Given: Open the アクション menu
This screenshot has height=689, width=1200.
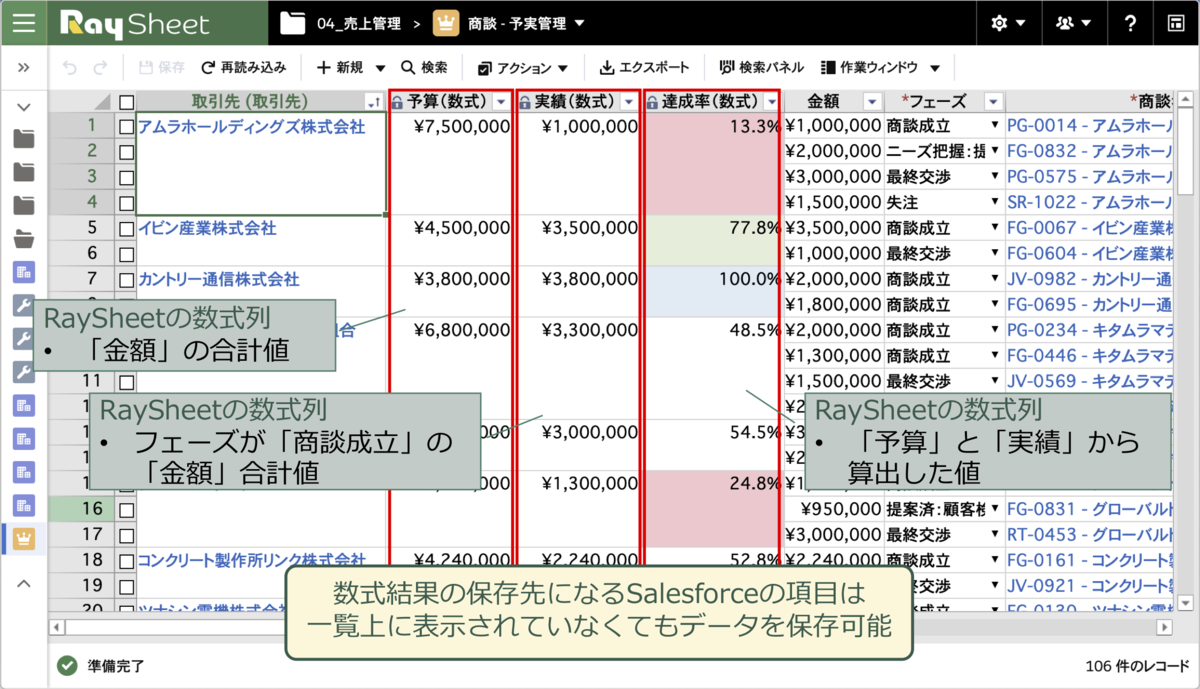Looking at the screenshot, I should point(523,68).
